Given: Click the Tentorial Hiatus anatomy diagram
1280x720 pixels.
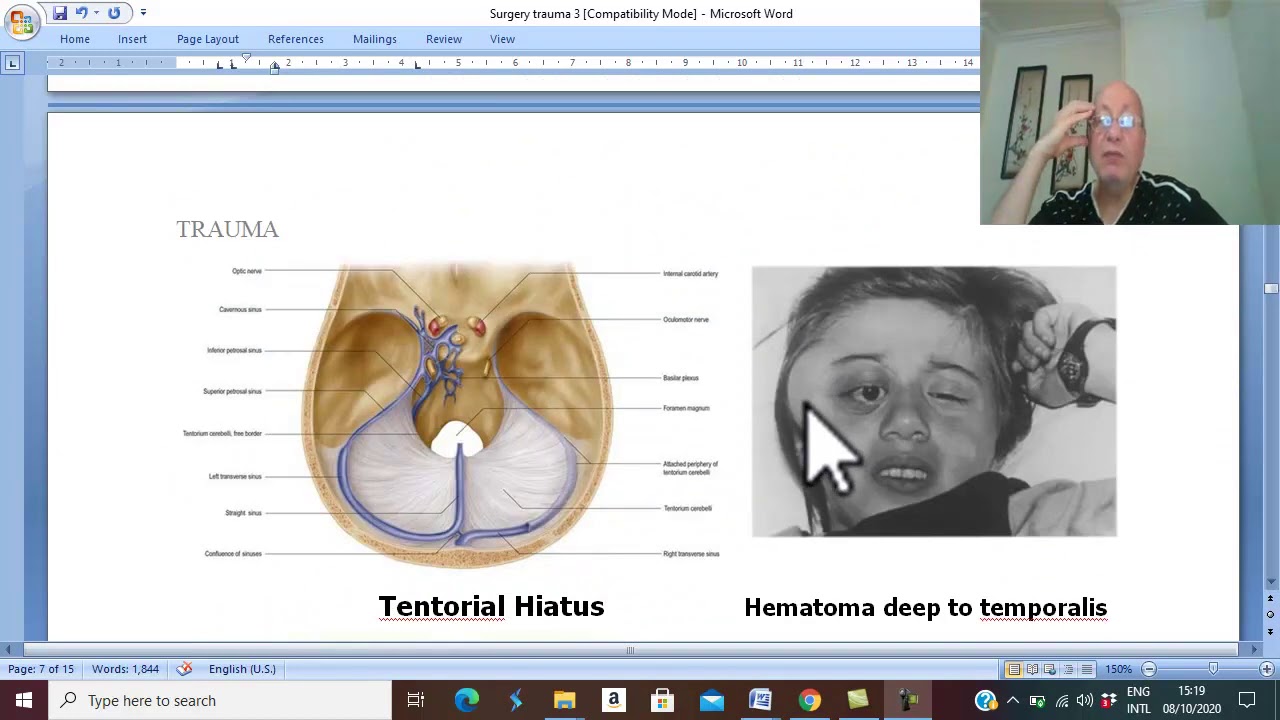Looking at the screenshot, I should click(451, 414).
